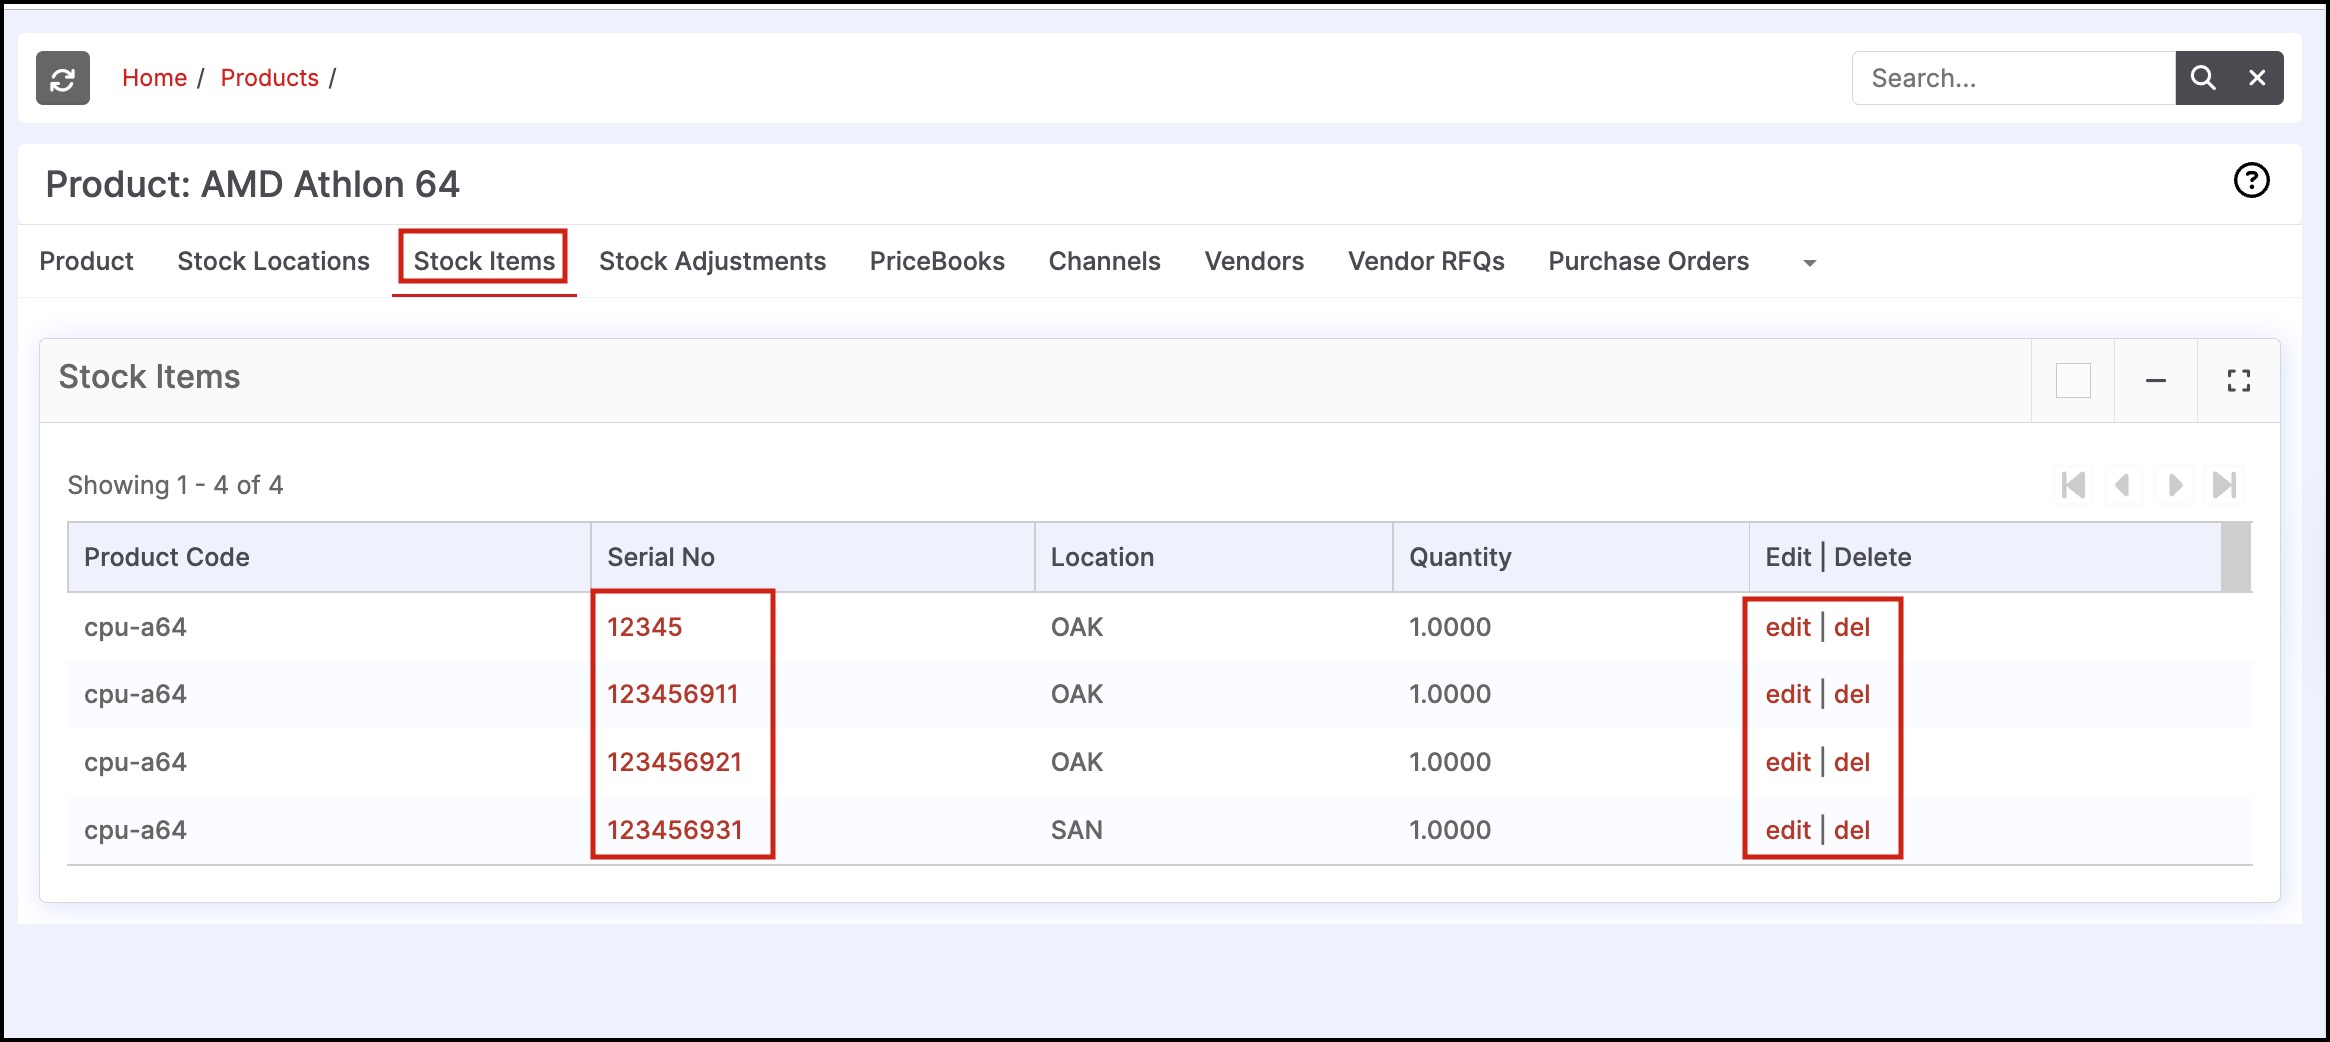Go to the previous page of results
The image size is (2330, 1042).
pyautogui.click(x=2122, y=486)
